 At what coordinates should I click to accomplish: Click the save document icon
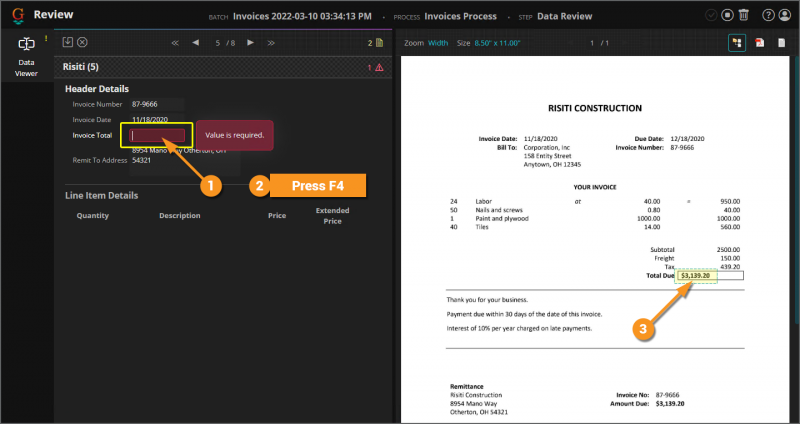68,42
